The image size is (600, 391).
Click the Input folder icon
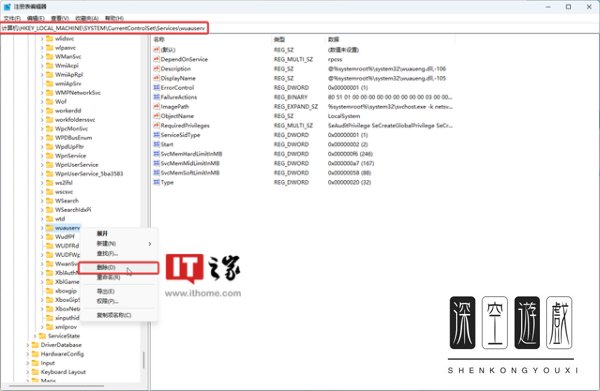pos(35,363)
